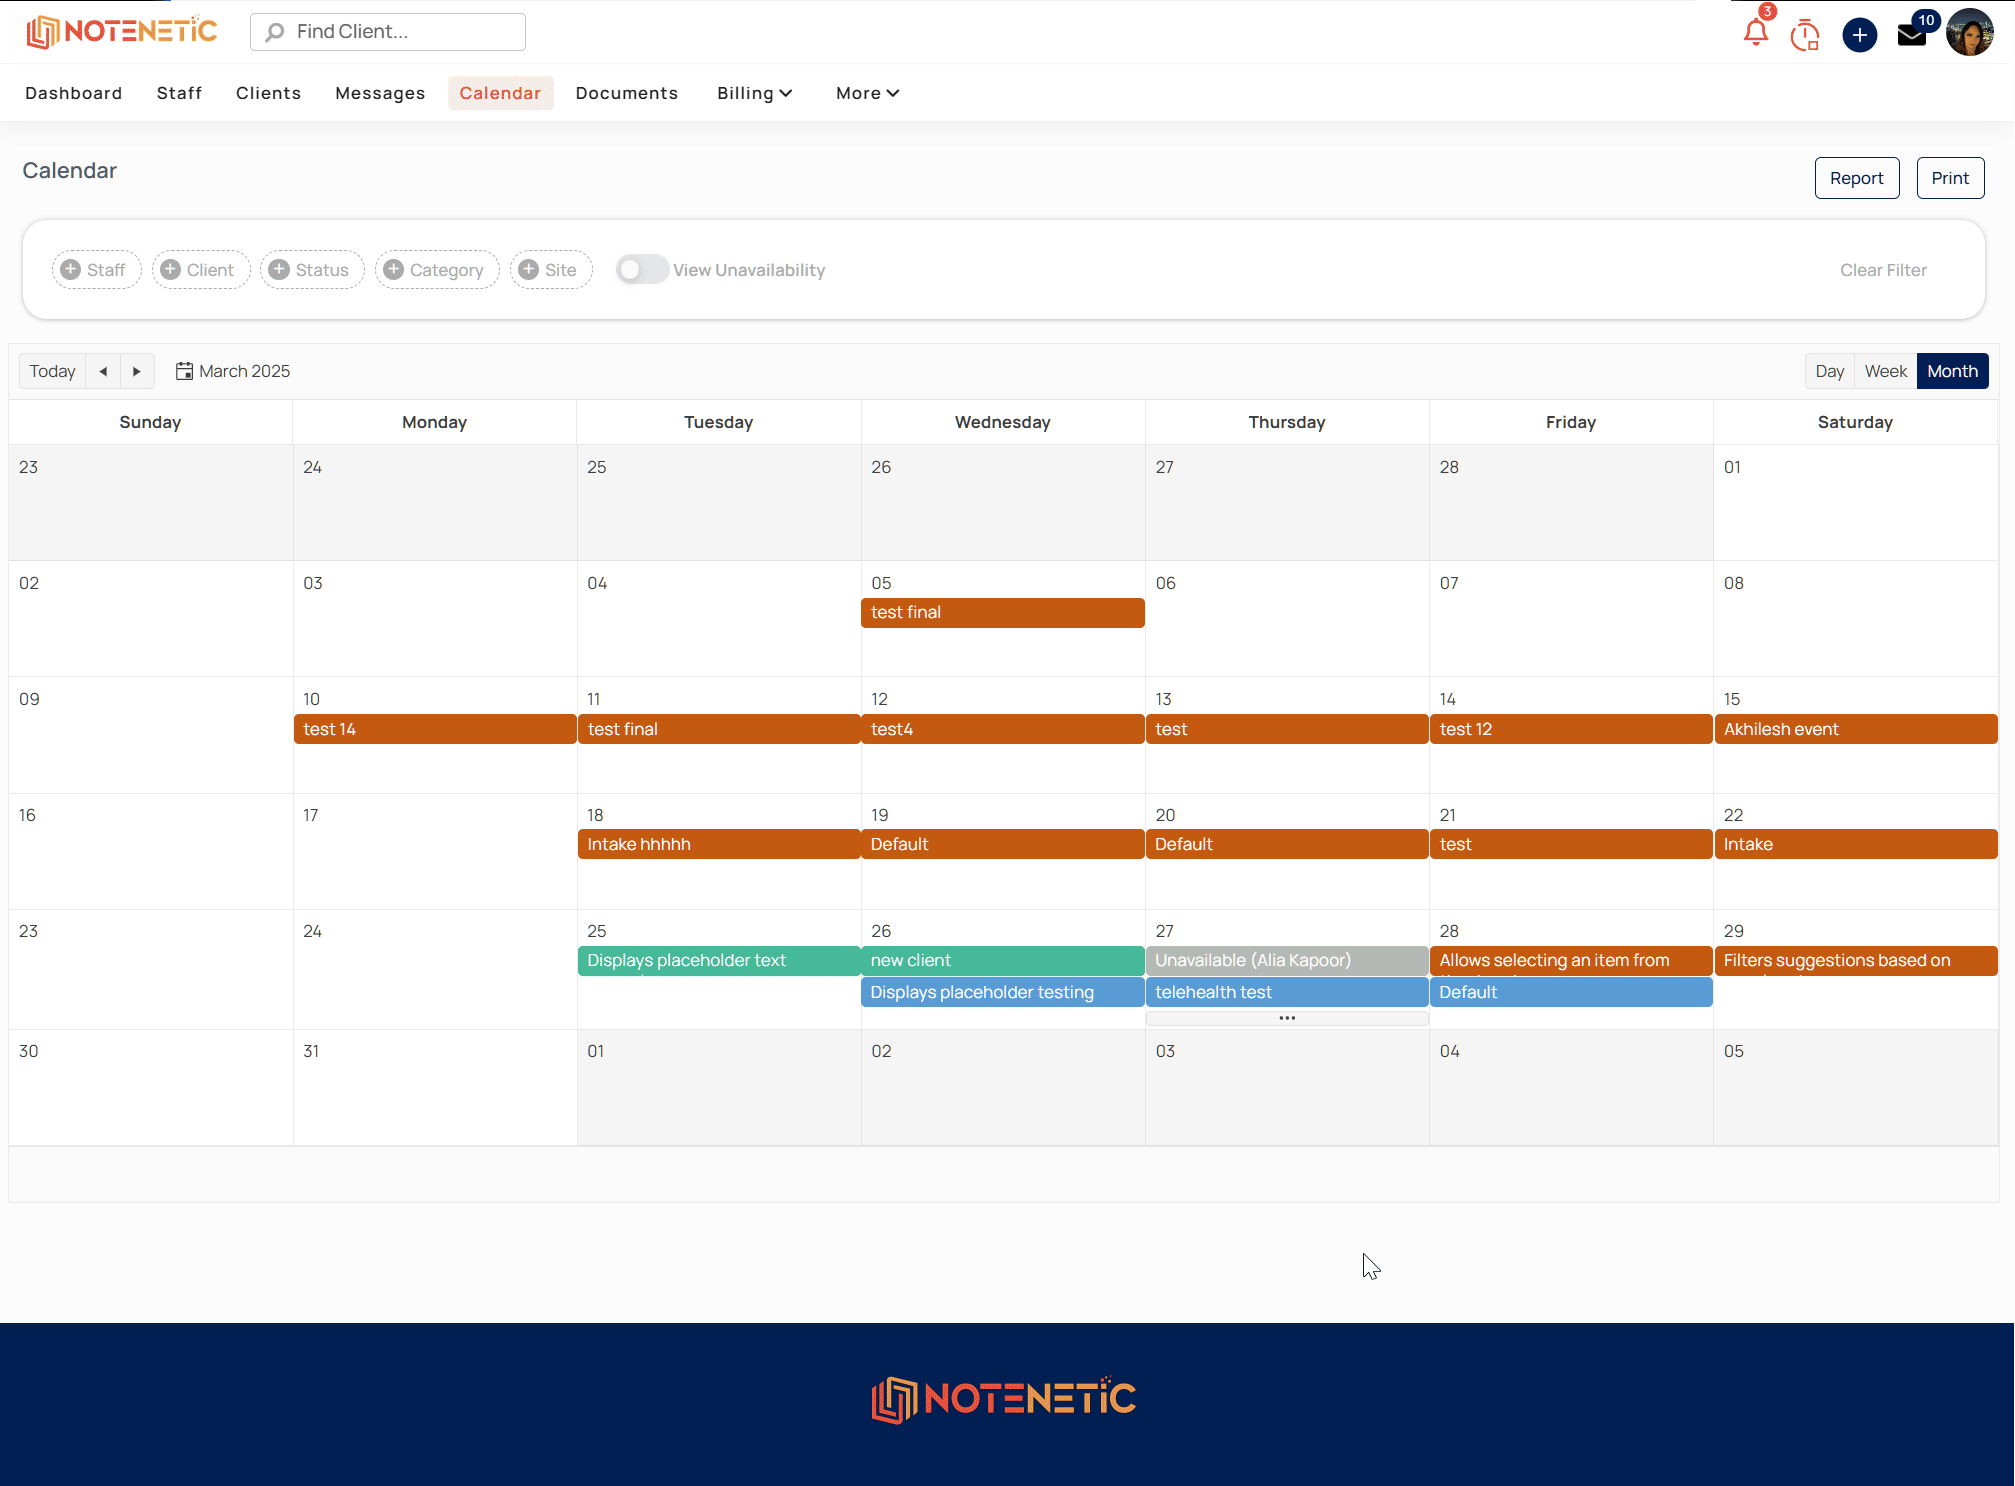Switch to Month view

1952,371
